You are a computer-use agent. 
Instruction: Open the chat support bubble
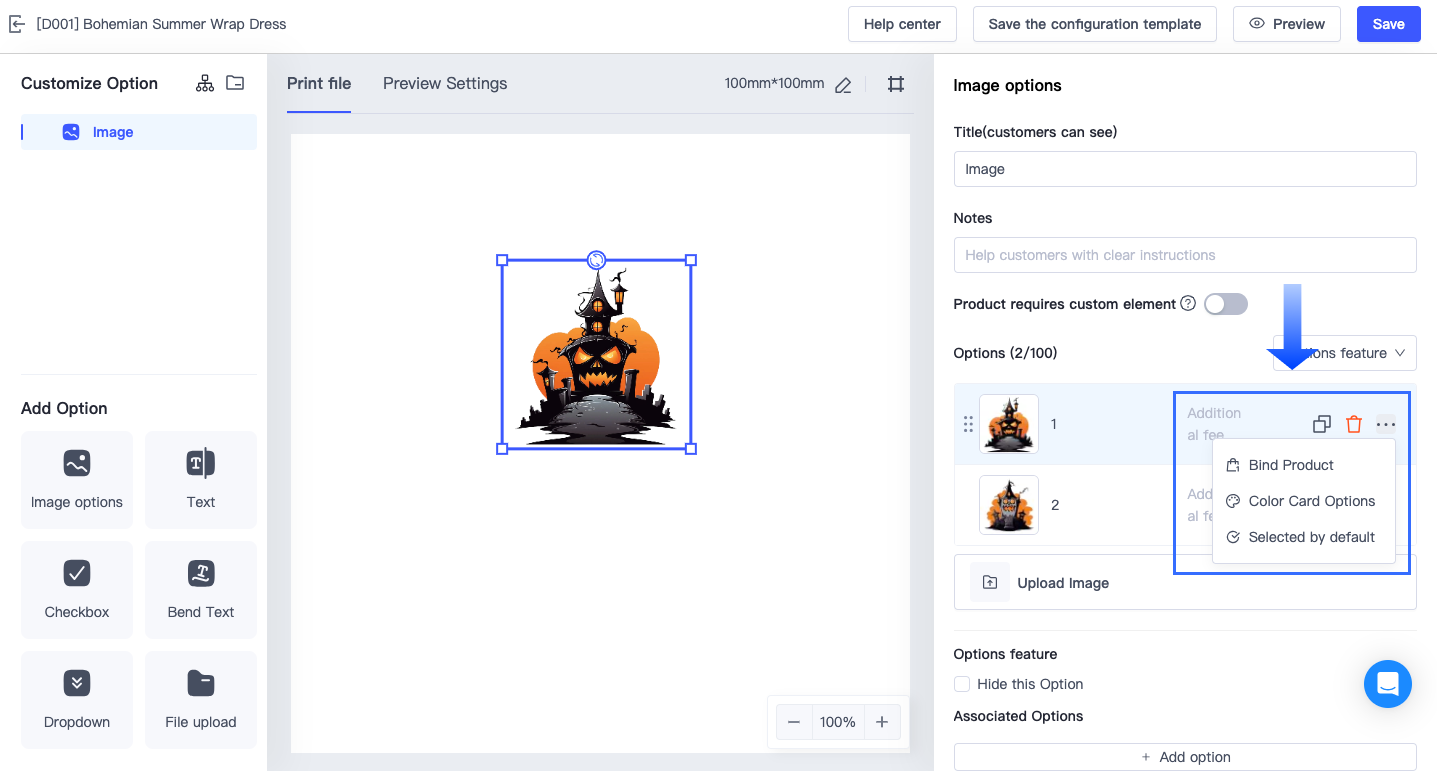[x=1387, y=684]
